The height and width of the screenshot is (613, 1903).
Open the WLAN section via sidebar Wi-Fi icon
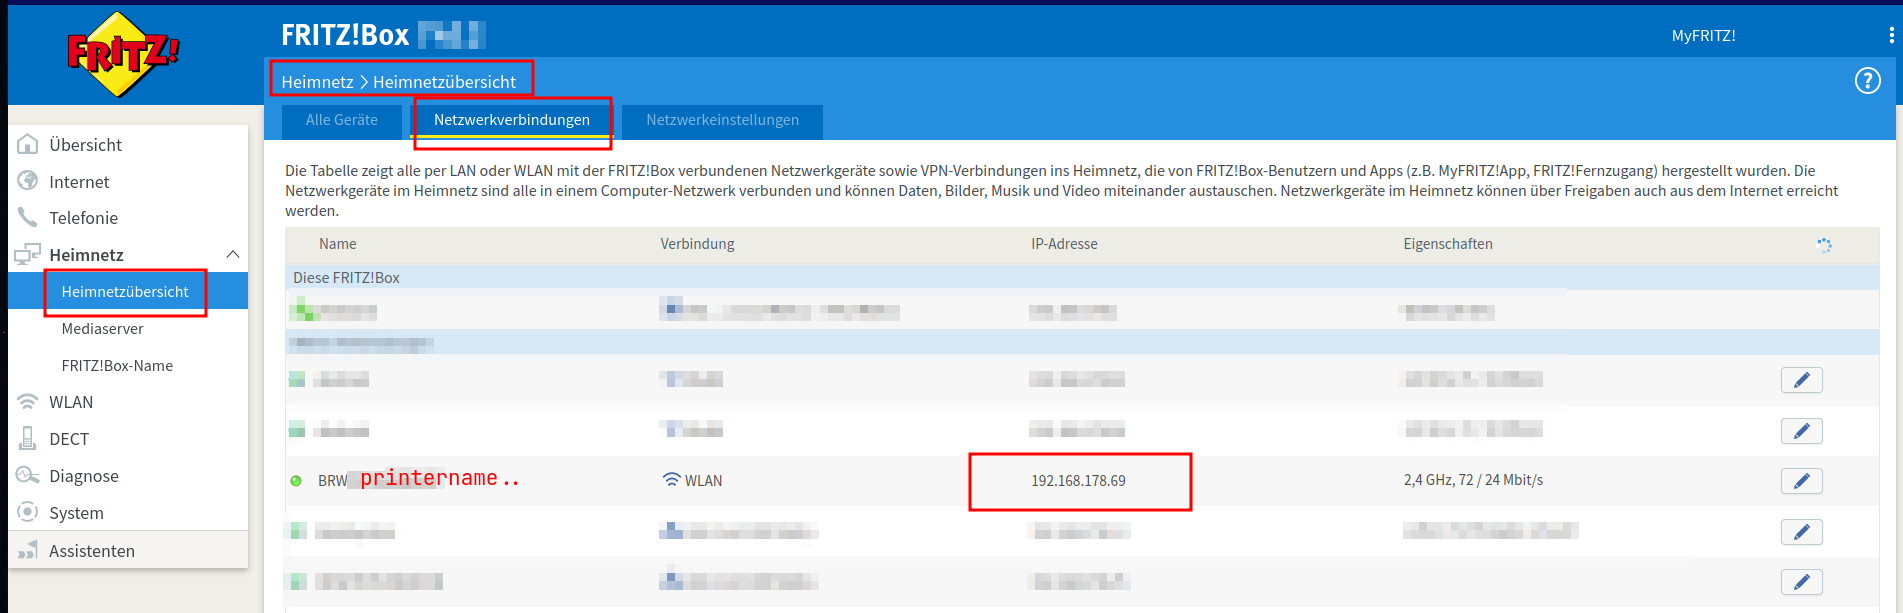[x=28, y=402]
